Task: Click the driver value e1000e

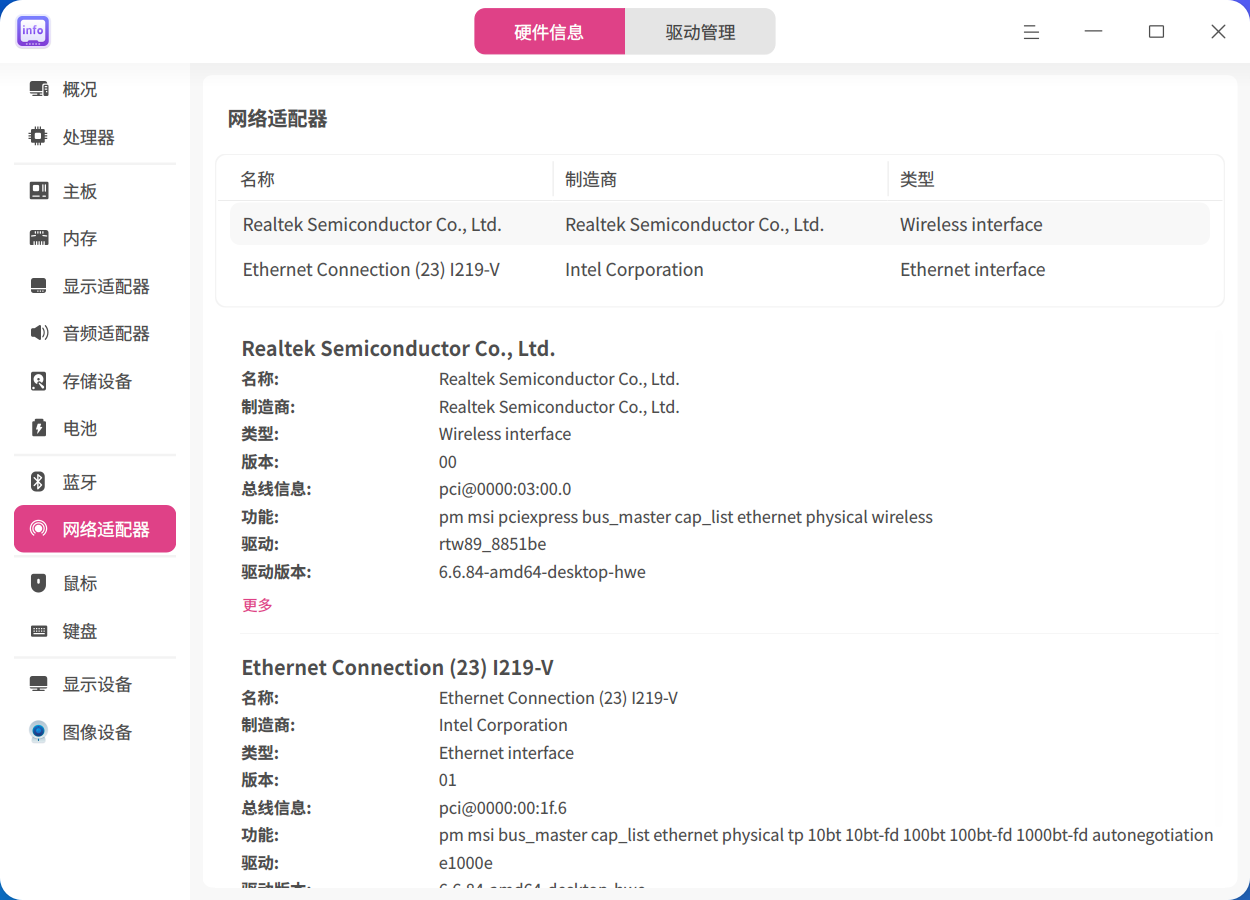Action: (466, 863)
